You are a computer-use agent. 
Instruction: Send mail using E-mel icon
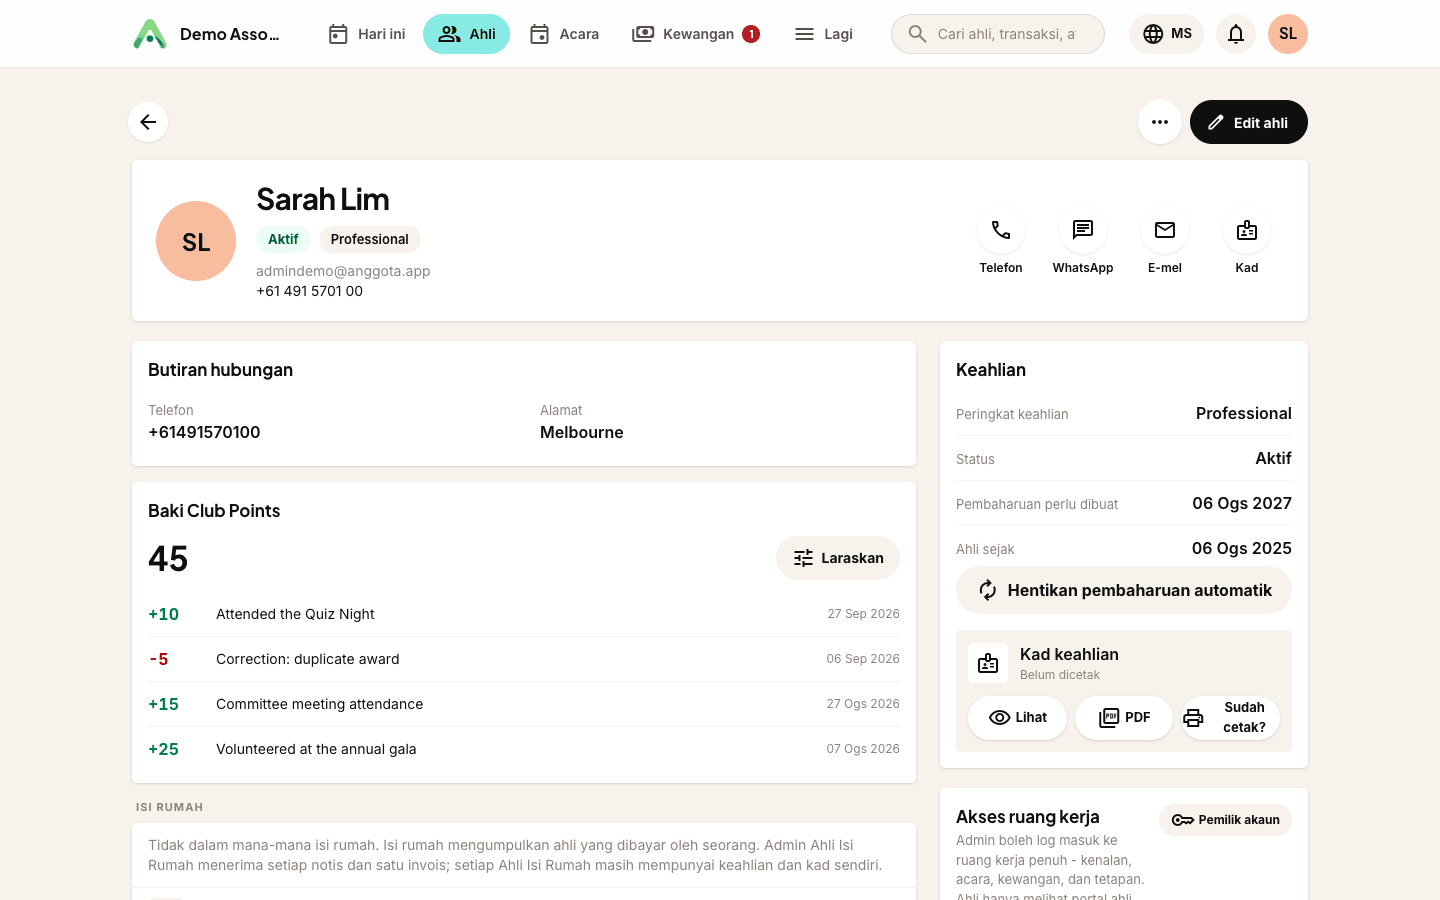pos(1165,231)
